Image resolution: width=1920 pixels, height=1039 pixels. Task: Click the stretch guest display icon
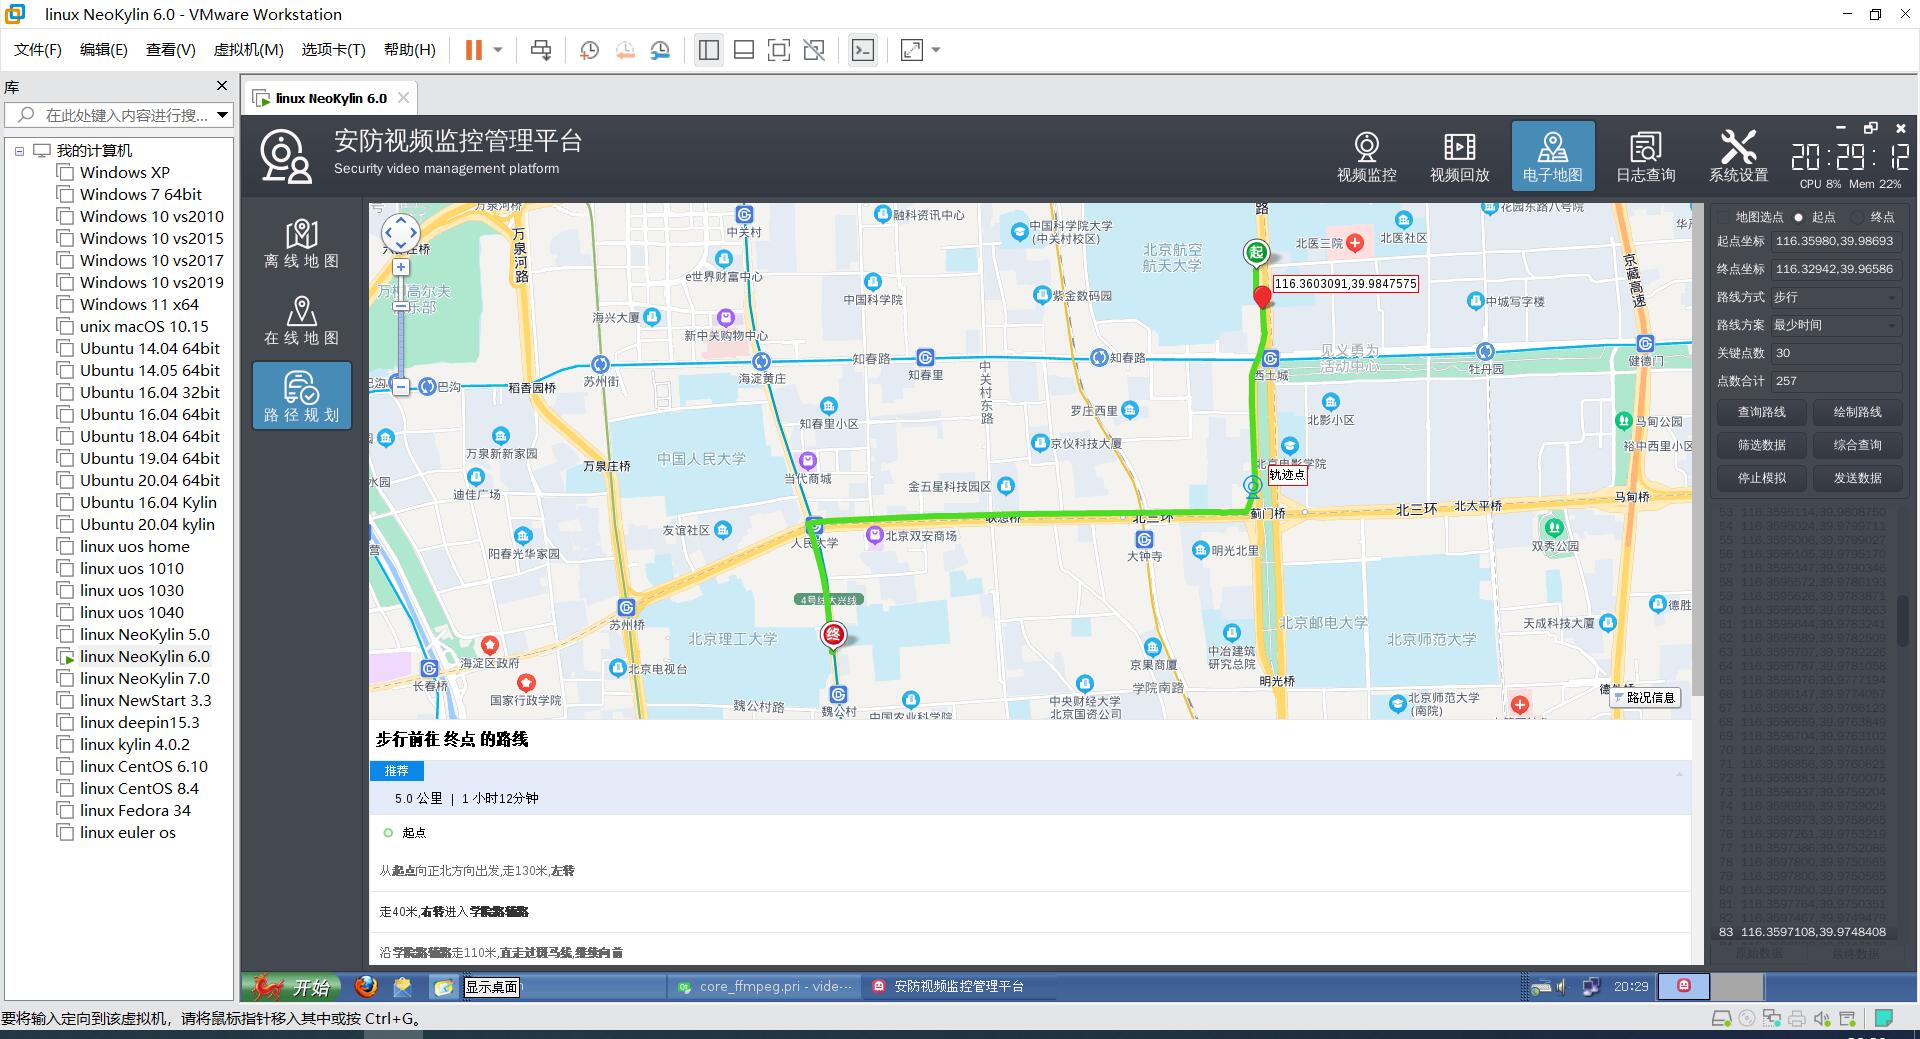point(912,50)
